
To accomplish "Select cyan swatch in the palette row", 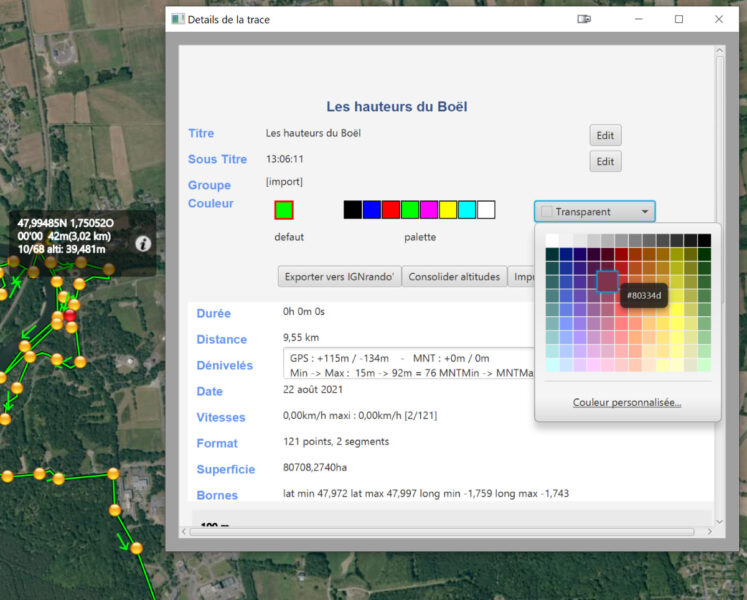I will [467, 210].
